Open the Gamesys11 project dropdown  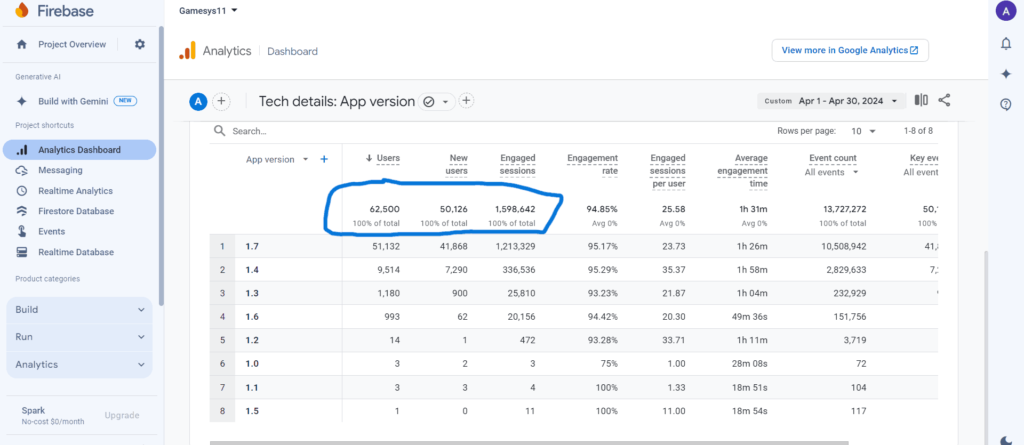coord(210,11)
